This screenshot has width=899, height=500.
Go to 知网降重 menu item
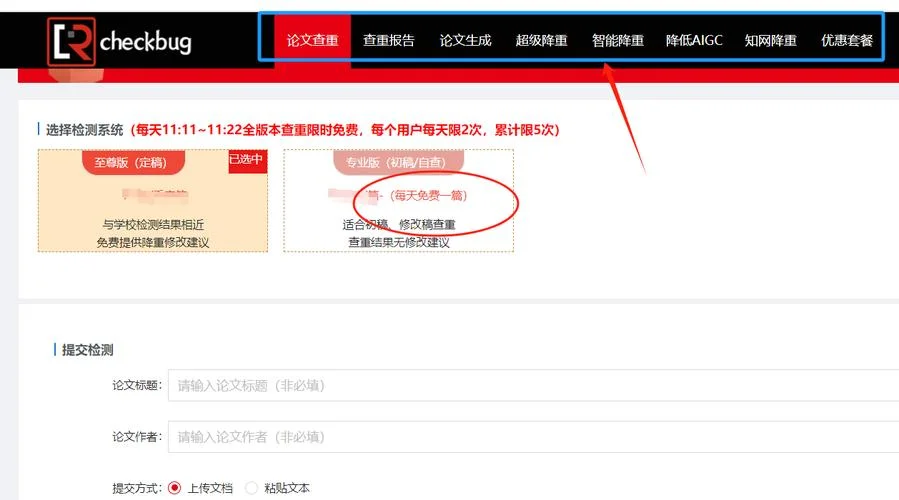click(x=771, y=40)
